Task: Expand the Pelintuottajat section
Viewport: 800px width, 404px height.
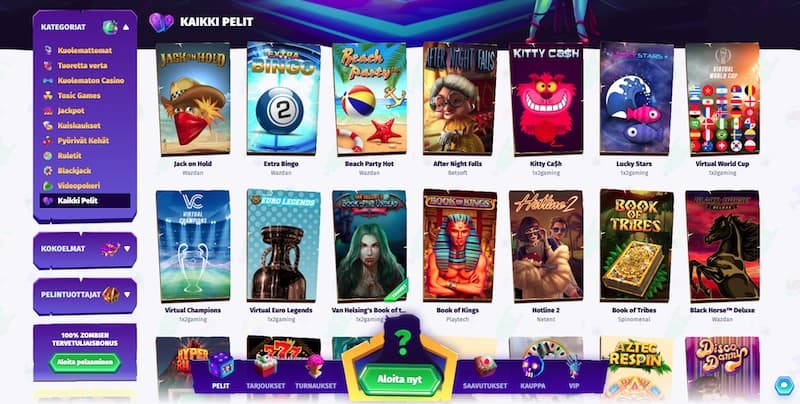Action: tap(127, 294)
